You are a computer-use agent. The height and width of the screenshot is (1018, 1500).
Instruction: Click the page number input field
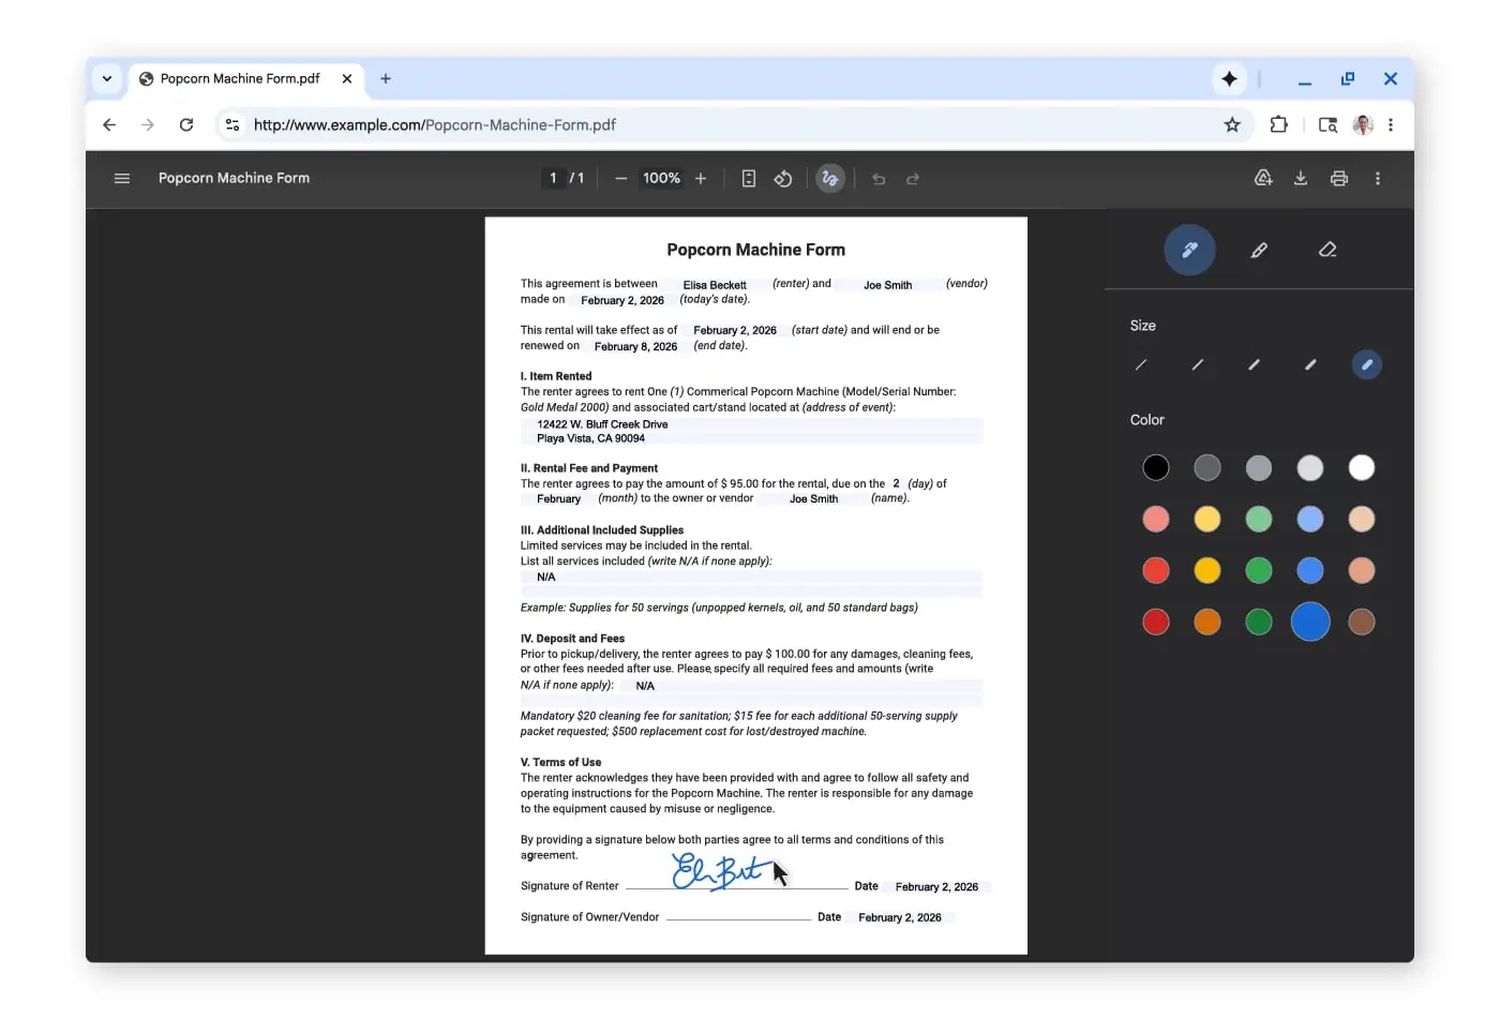(x=553, y=178)
